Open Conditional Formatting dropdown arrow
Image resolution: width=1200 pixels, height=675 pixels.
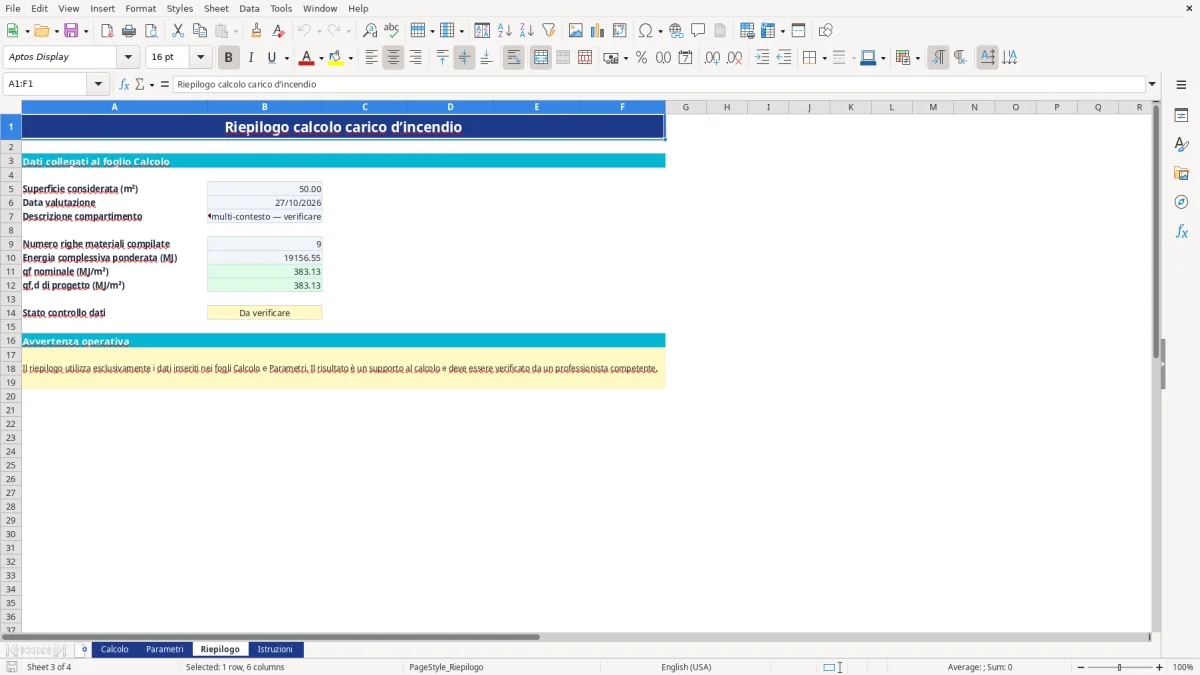pyautogui.click(x=917, y=58)
